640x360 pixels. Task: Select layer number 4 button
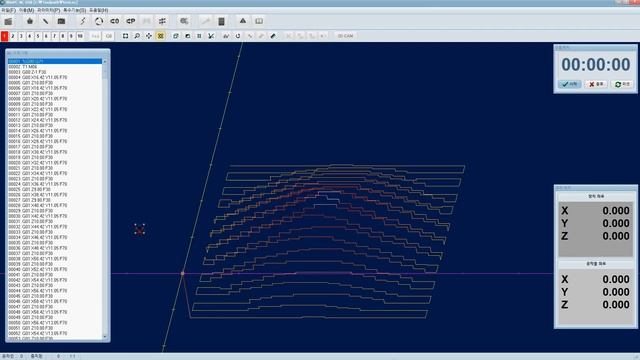point(29,36)
